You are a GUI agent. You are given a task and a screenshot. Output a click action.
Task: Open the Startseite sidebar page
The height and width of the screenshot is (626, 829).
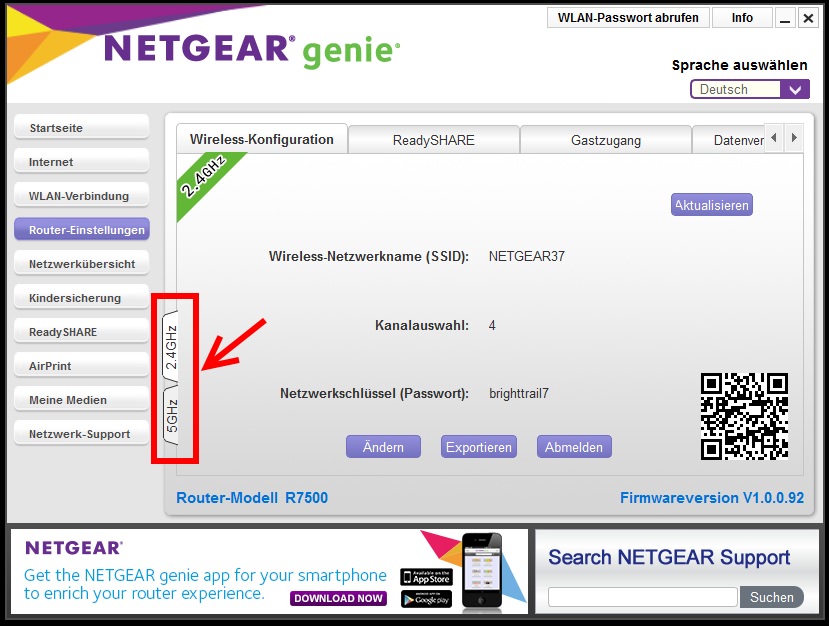(81, 127)
